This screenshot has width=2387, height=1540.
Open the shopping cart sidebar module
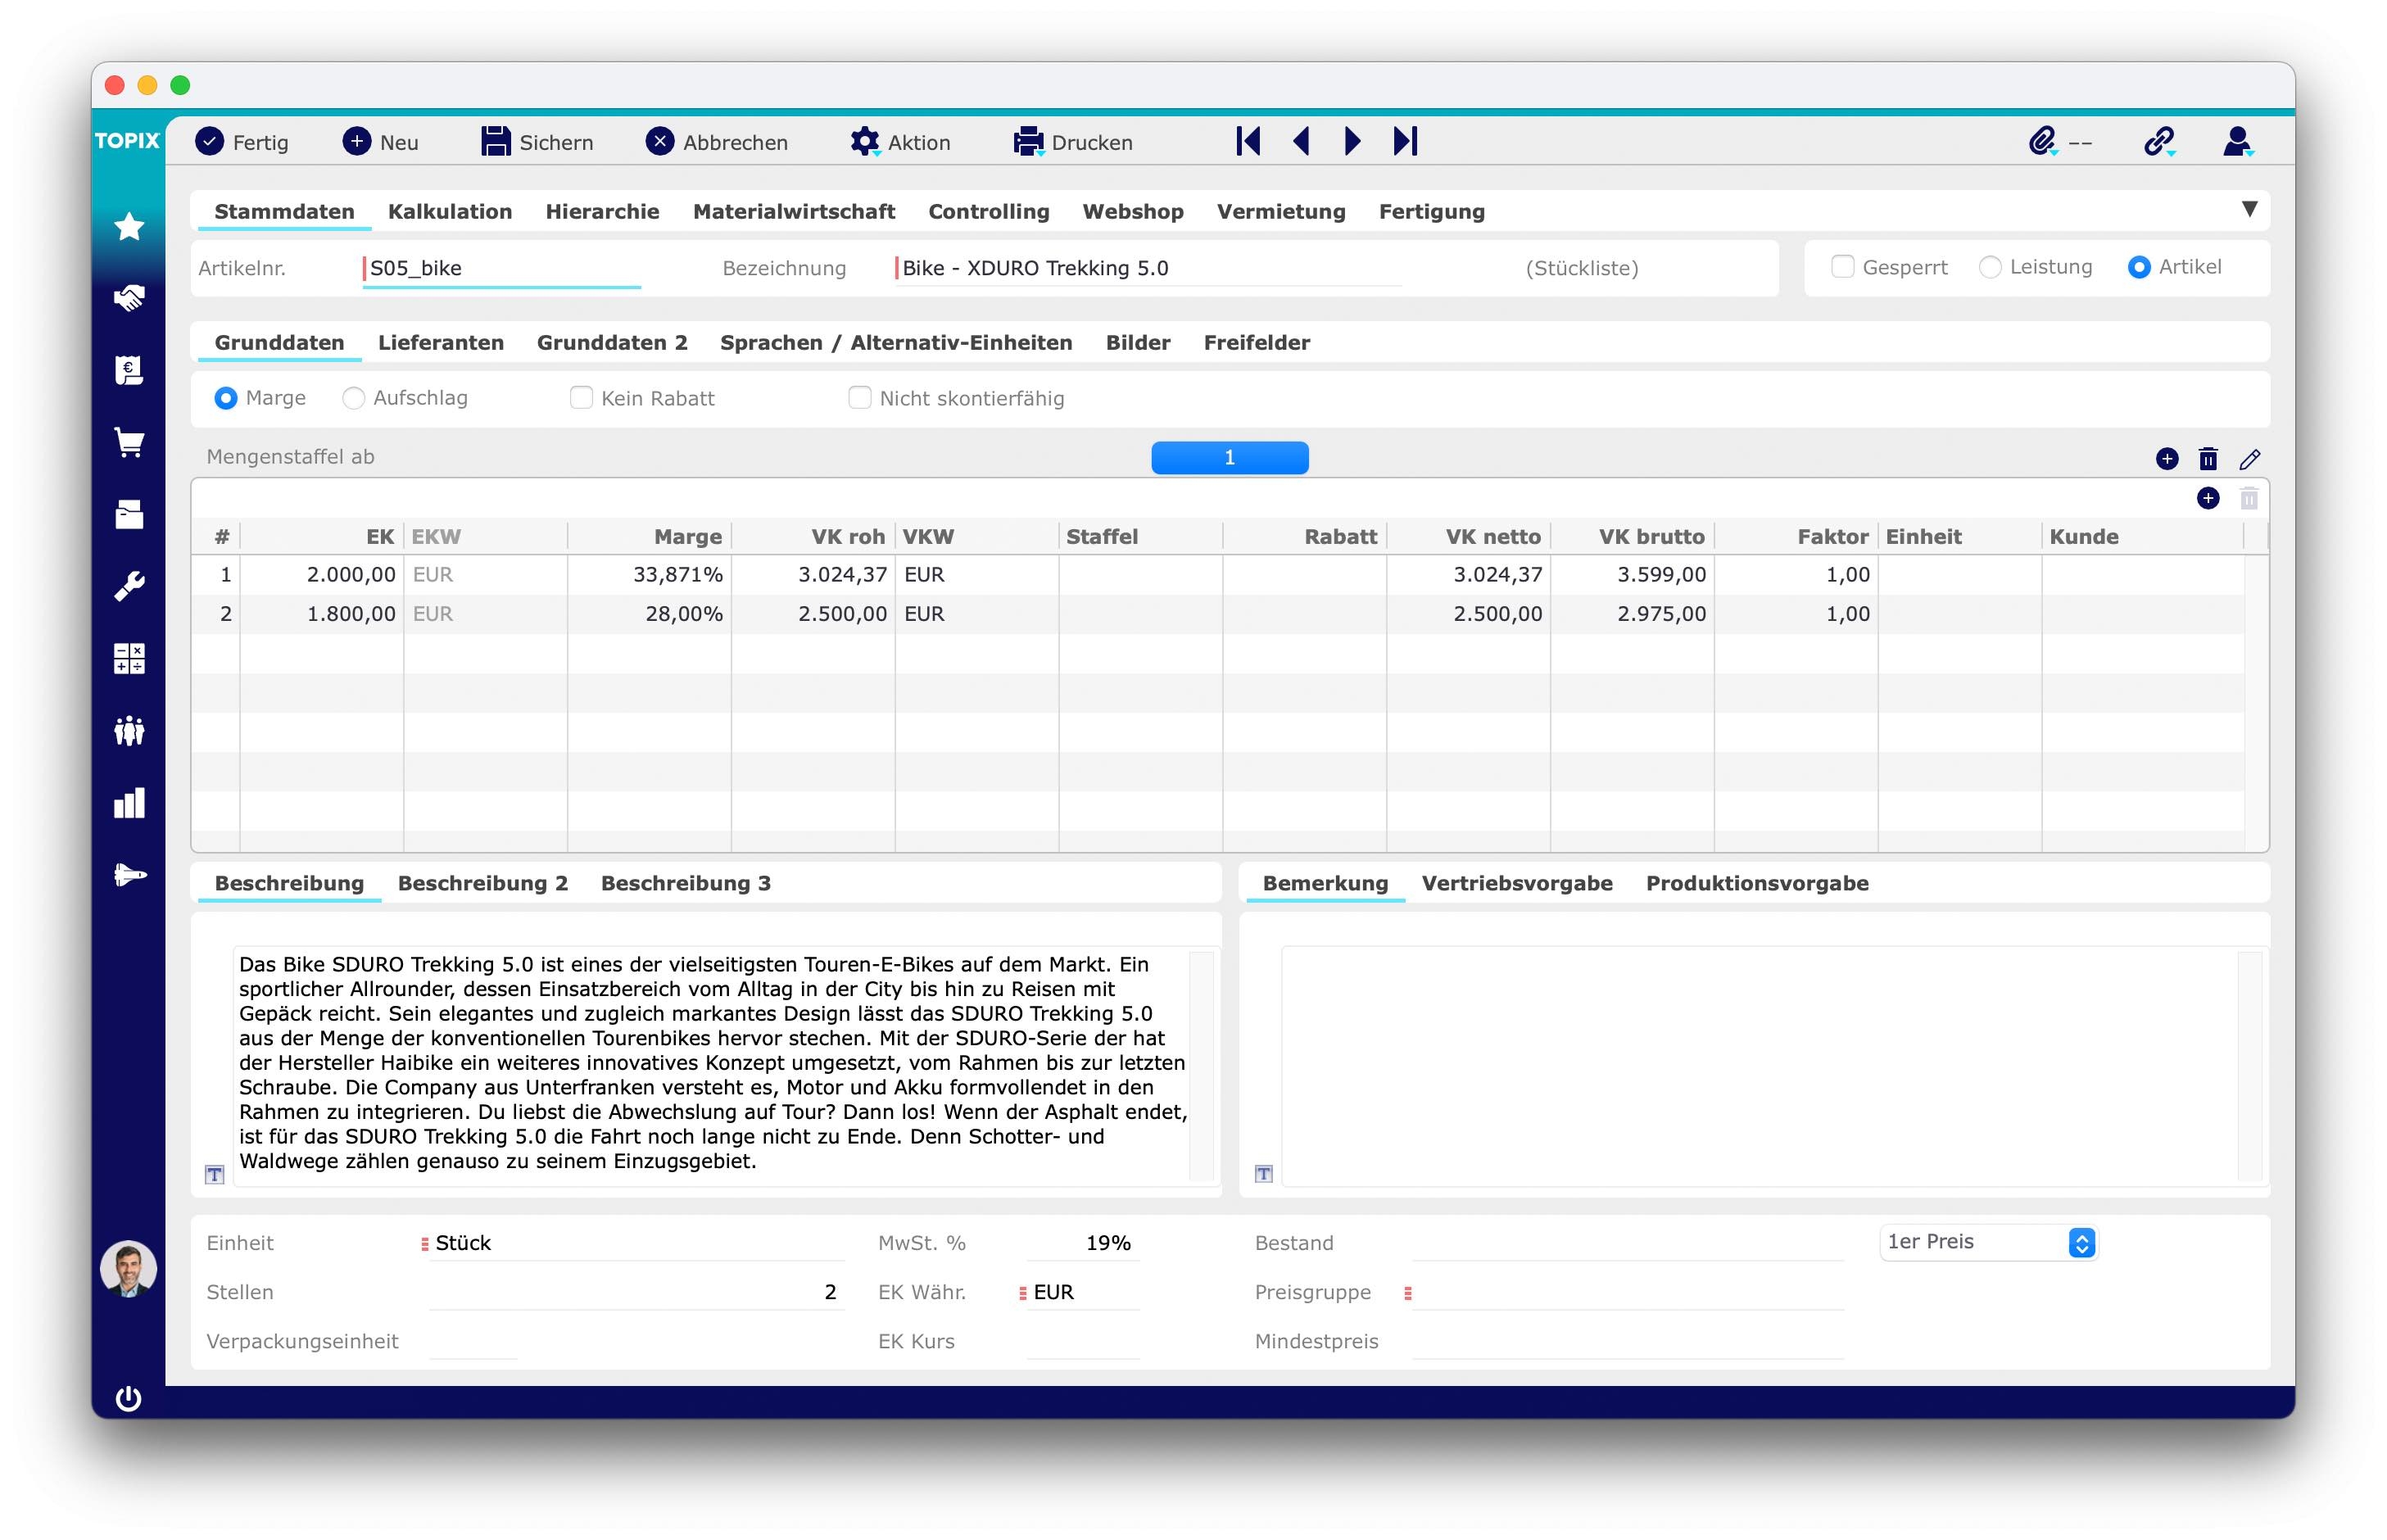tap(128, 442)
